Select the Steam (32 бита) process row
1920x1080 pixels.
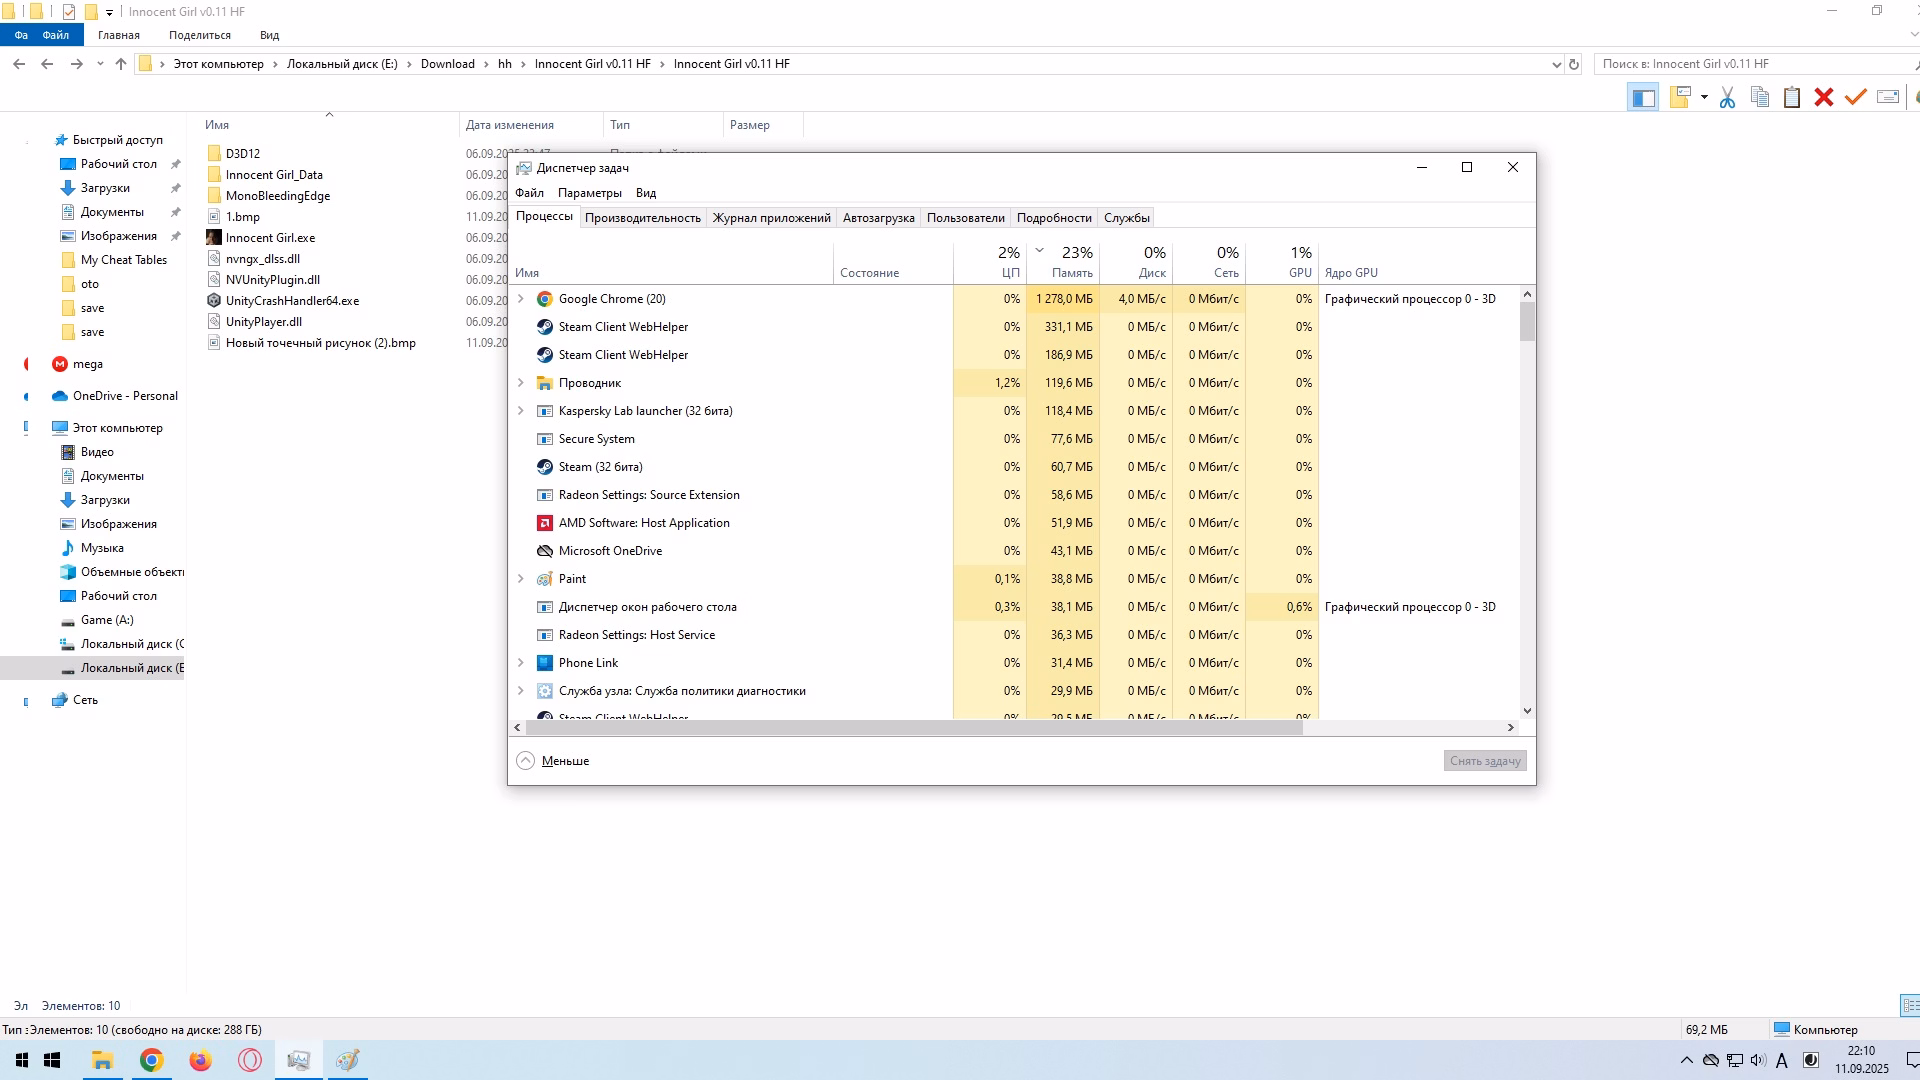[1014, 467]
